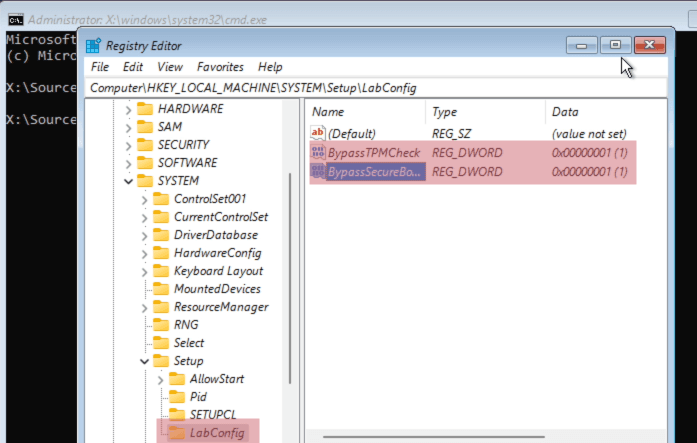Expand the CurrentControlSet key
Image resolution: width=697 pixels, height=443 pixels.
(x=144, y=217)
